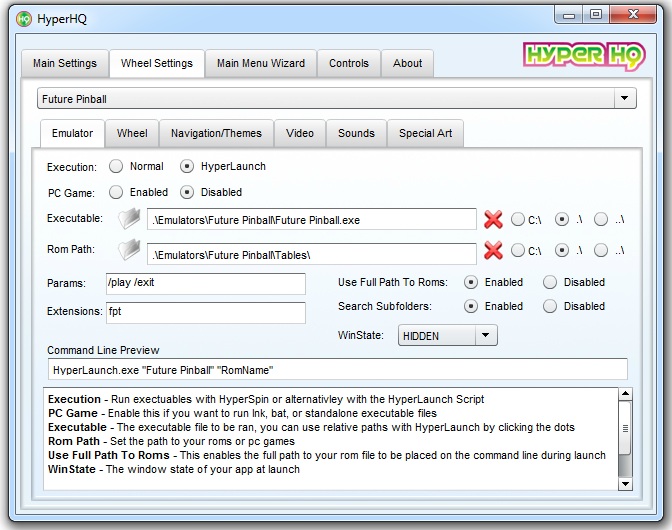The width and height of the screenshot is (672, 530).
Task: Choose the ..\ parent path for Executable
Action: click(x=601, y=219)
